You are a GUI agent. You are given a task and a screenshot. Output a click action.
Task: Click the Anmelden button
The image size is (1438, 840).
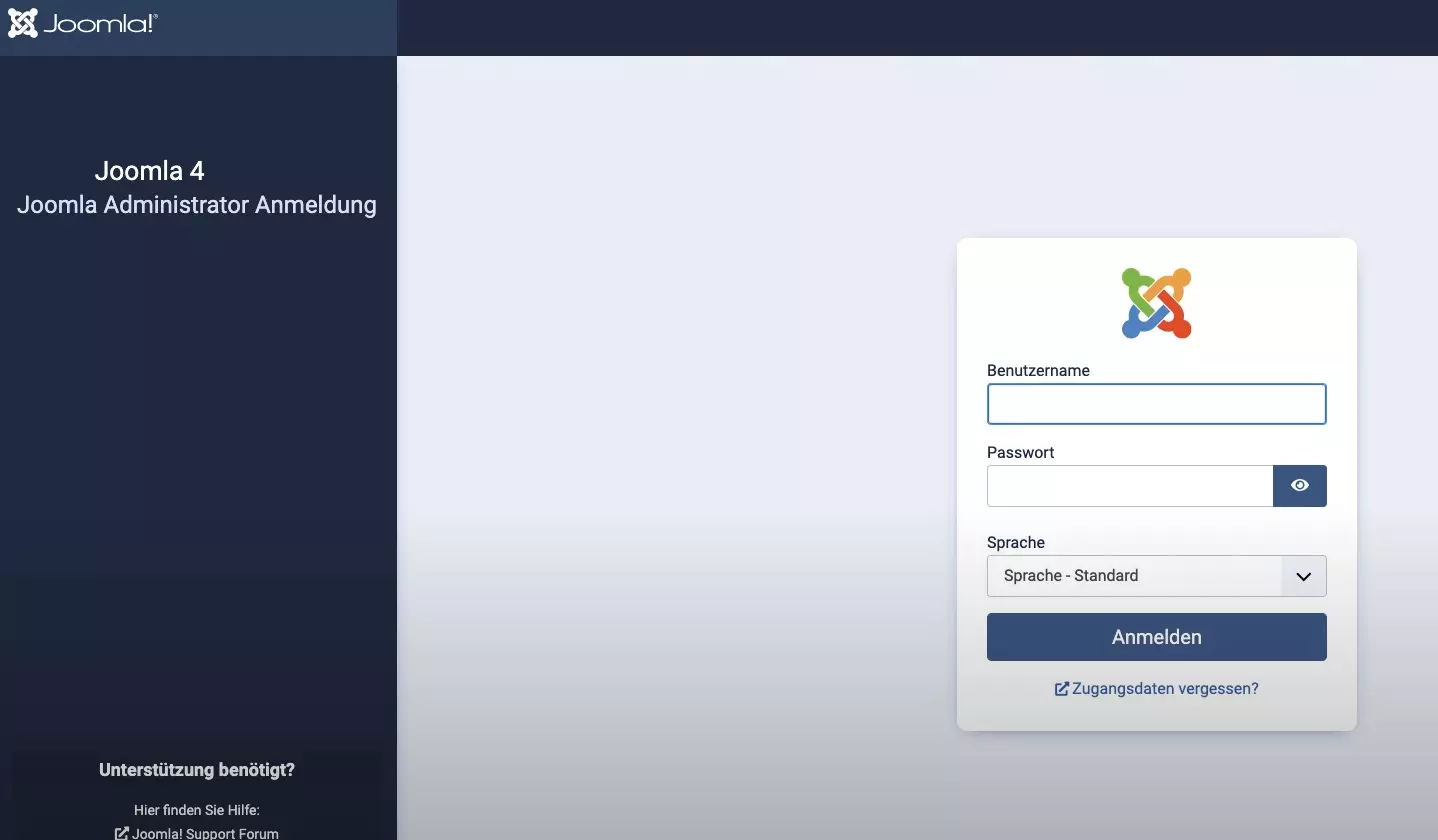[1156, 637]
